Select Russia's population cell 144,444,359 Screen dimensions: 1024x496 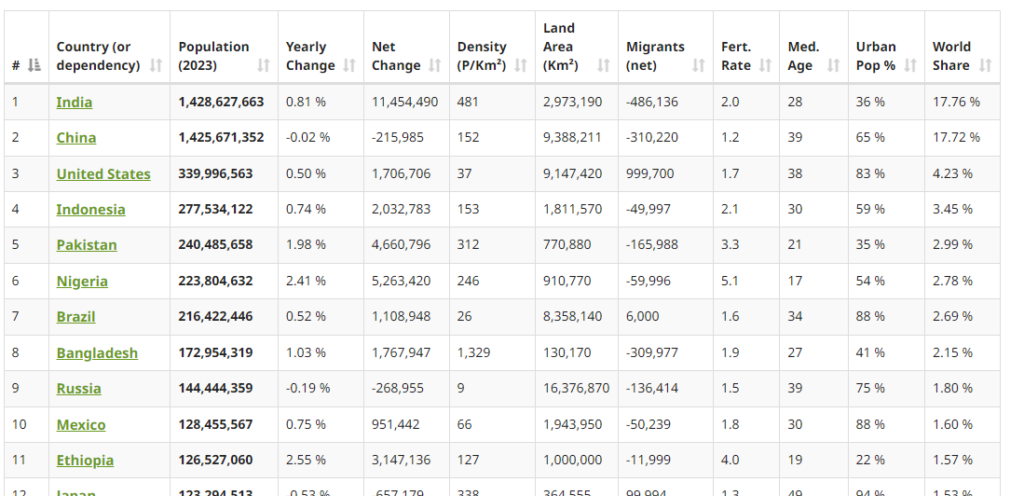[215, 388]
